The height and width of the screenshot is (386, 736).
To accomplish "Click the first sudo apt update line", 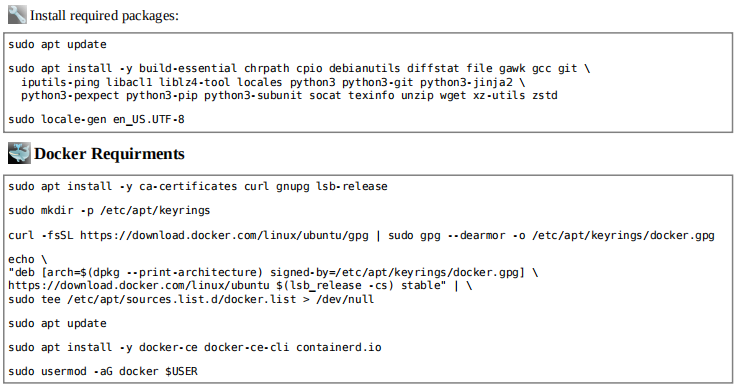I will [57, 45].
